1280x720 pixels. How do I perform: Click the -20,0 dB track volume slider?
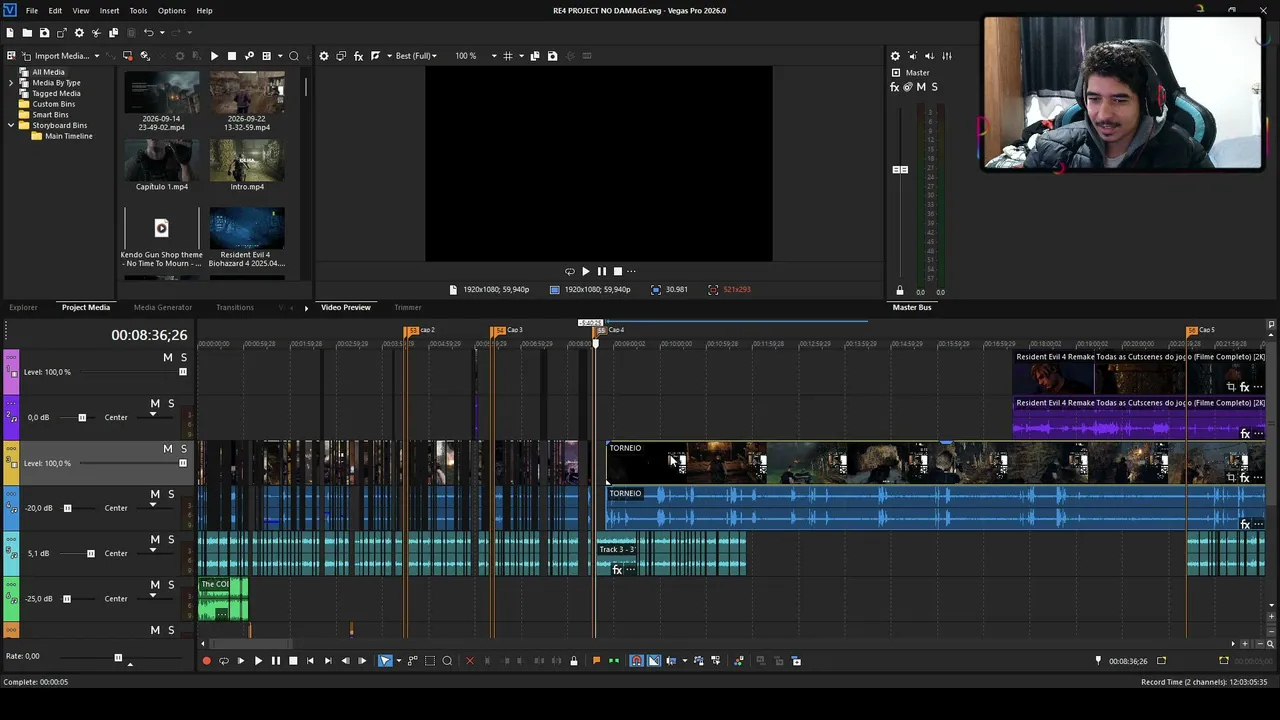67,508
